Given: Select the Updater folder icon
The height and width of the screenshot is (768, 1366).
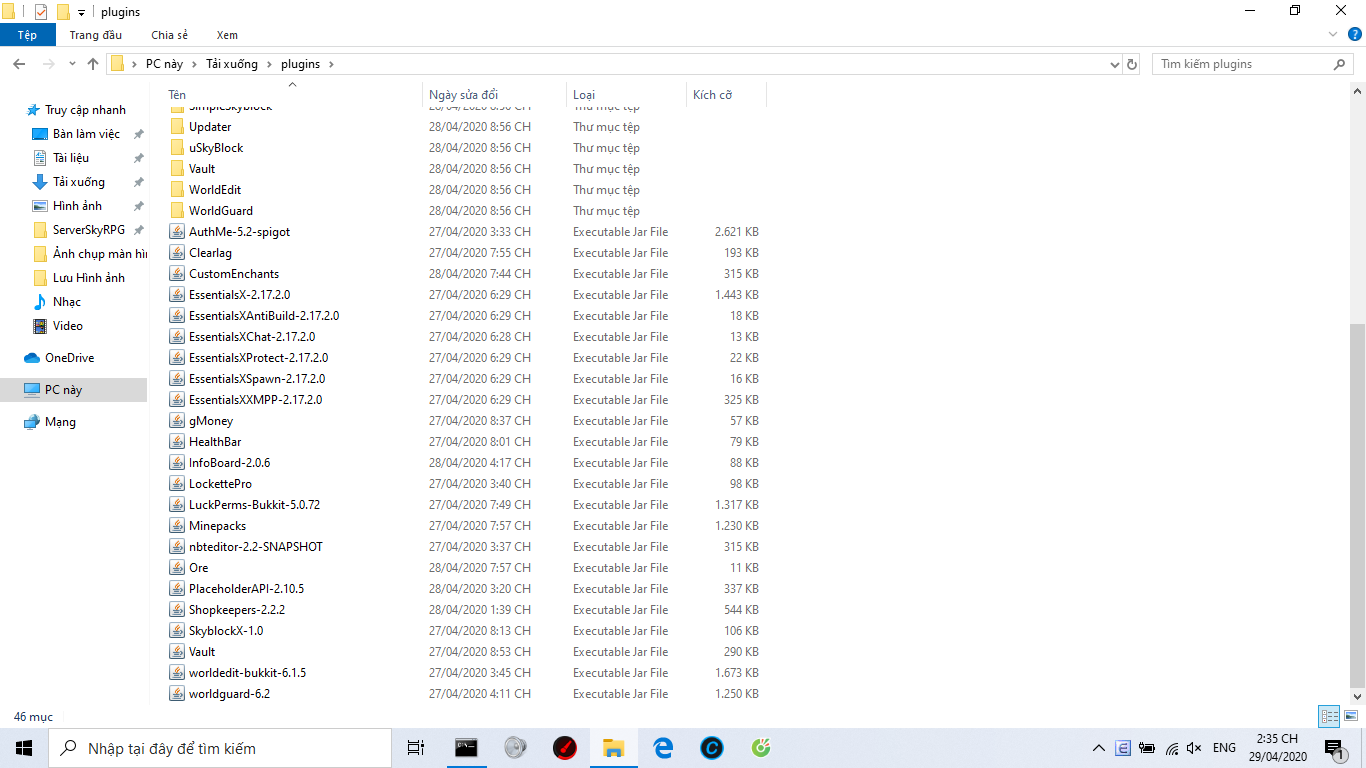Looking at the screenshot, I should [x=177, y=127].
